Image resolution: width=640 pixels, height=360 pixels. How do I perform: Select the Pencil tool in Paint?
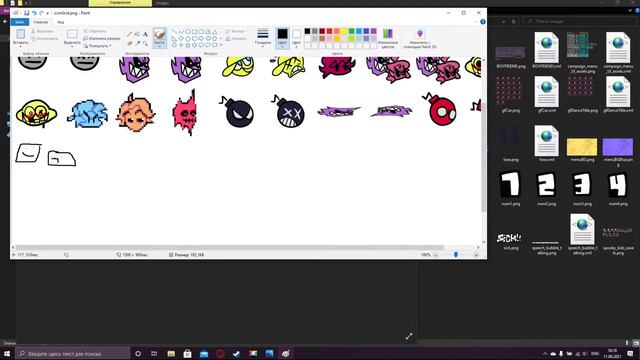pyautogui.click(x=129, y=34)
